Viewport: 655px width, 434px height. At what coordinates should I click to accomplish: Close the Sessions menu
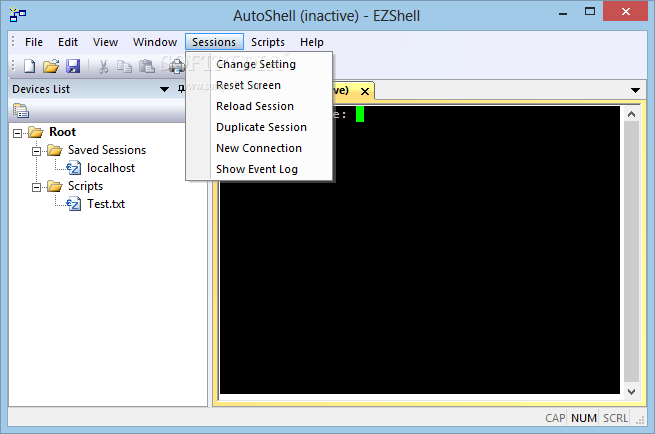pos(214,42)
